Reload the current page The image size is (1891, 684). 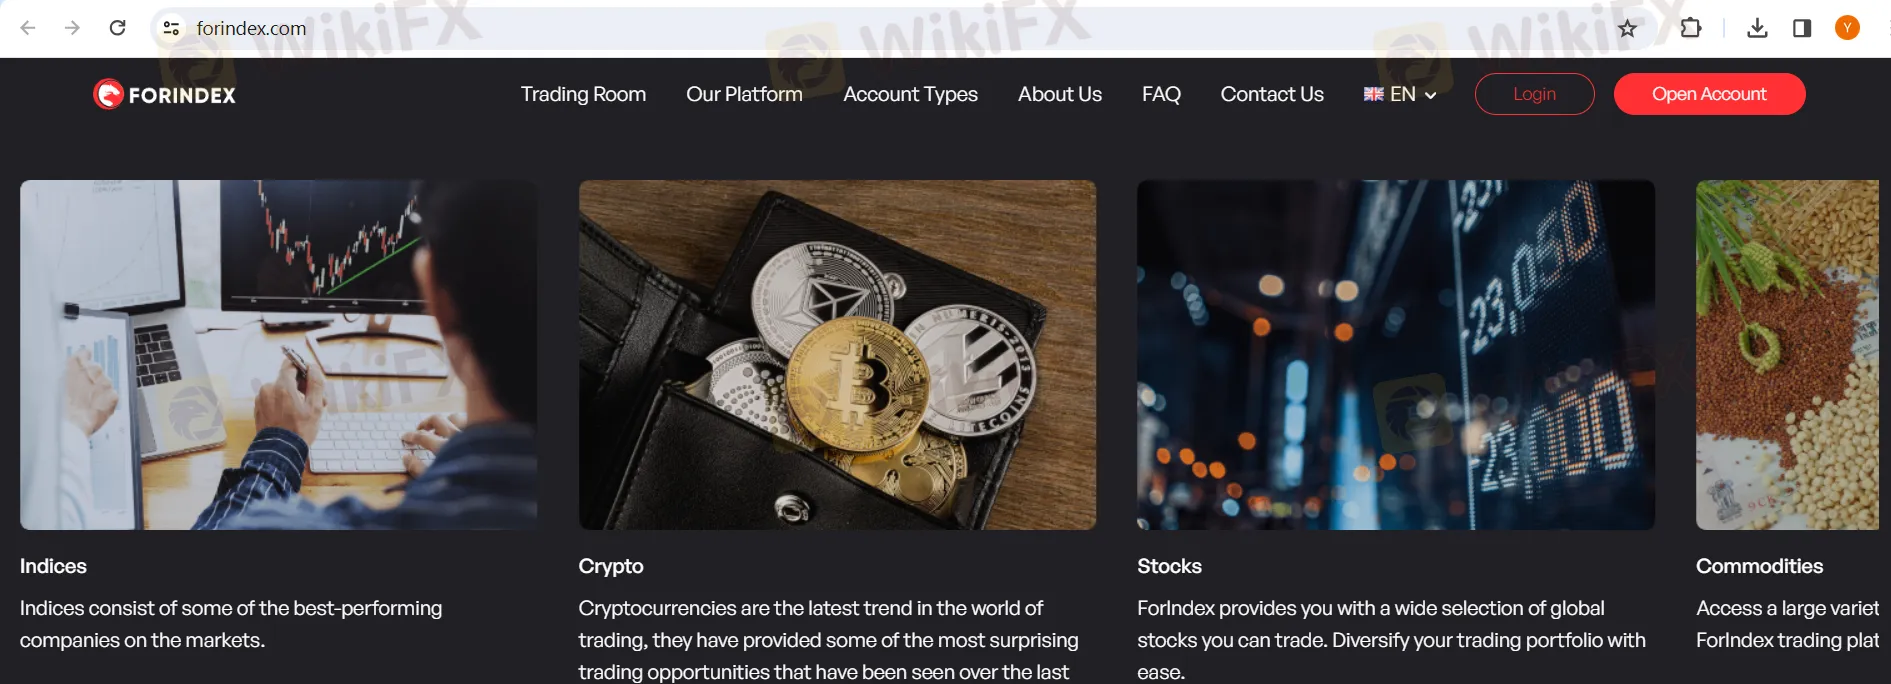[117, 28]
